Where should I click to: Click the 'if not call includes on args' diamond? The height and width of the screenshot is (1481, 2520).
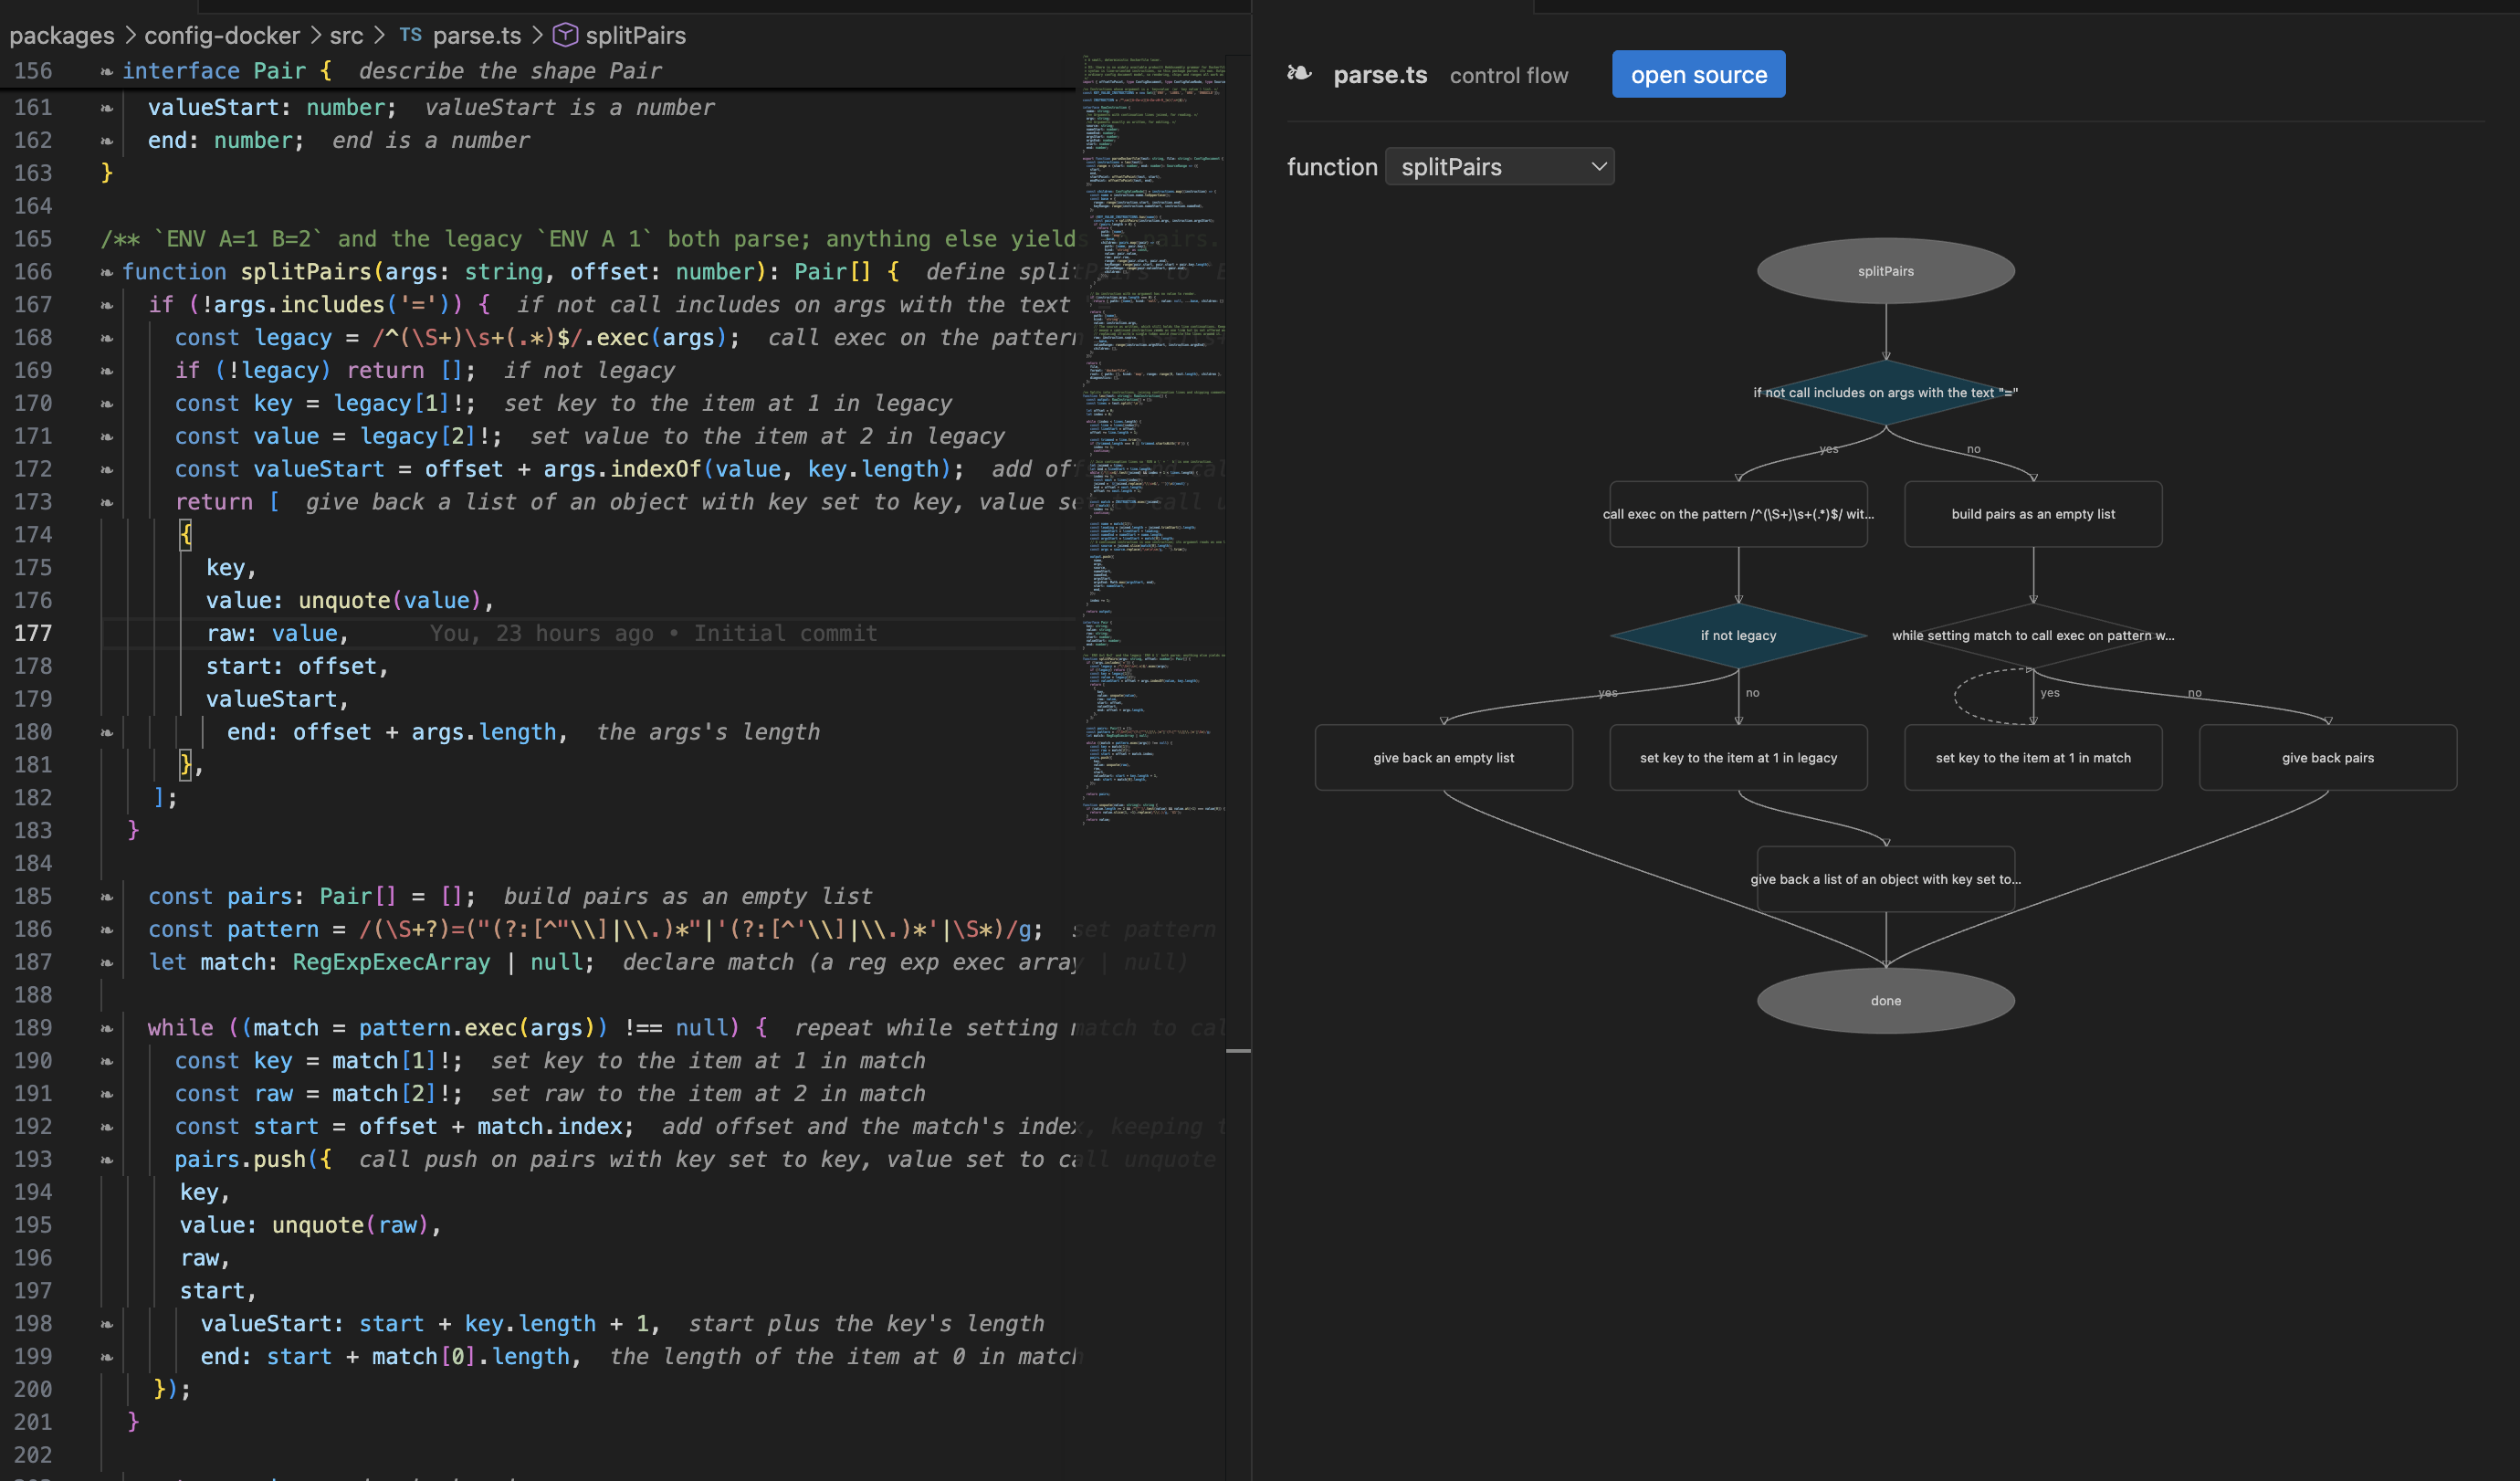click(x=1885, y=393)
